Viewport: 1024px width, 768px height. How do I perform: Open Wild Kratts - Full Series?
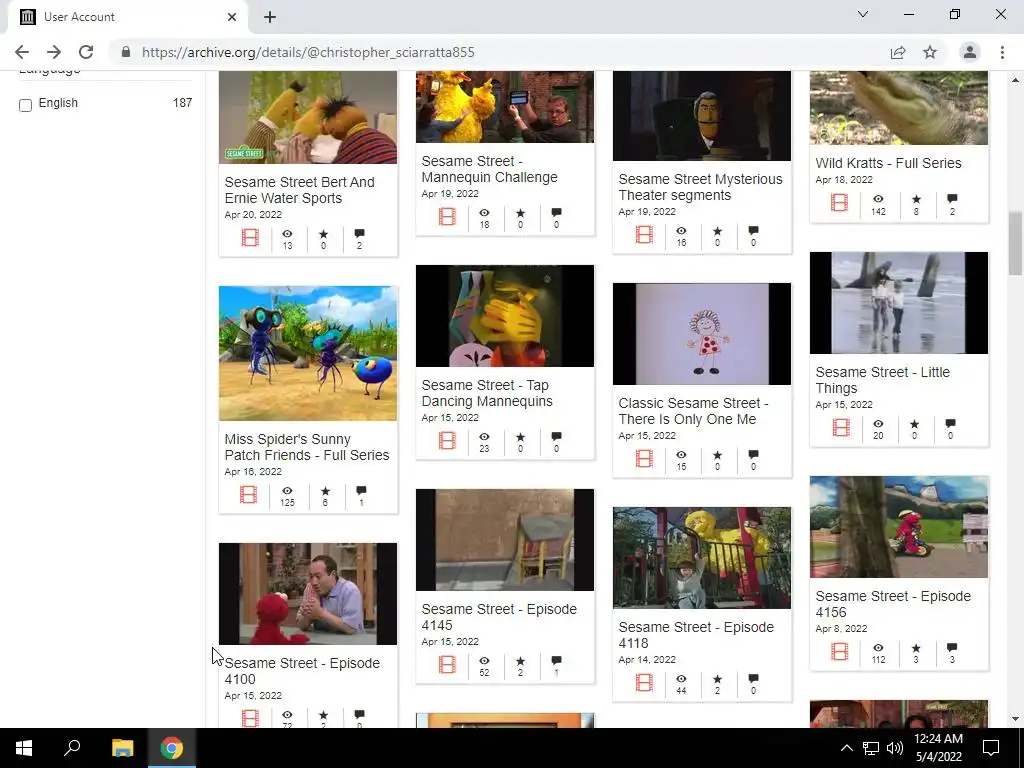click(888, 163)
